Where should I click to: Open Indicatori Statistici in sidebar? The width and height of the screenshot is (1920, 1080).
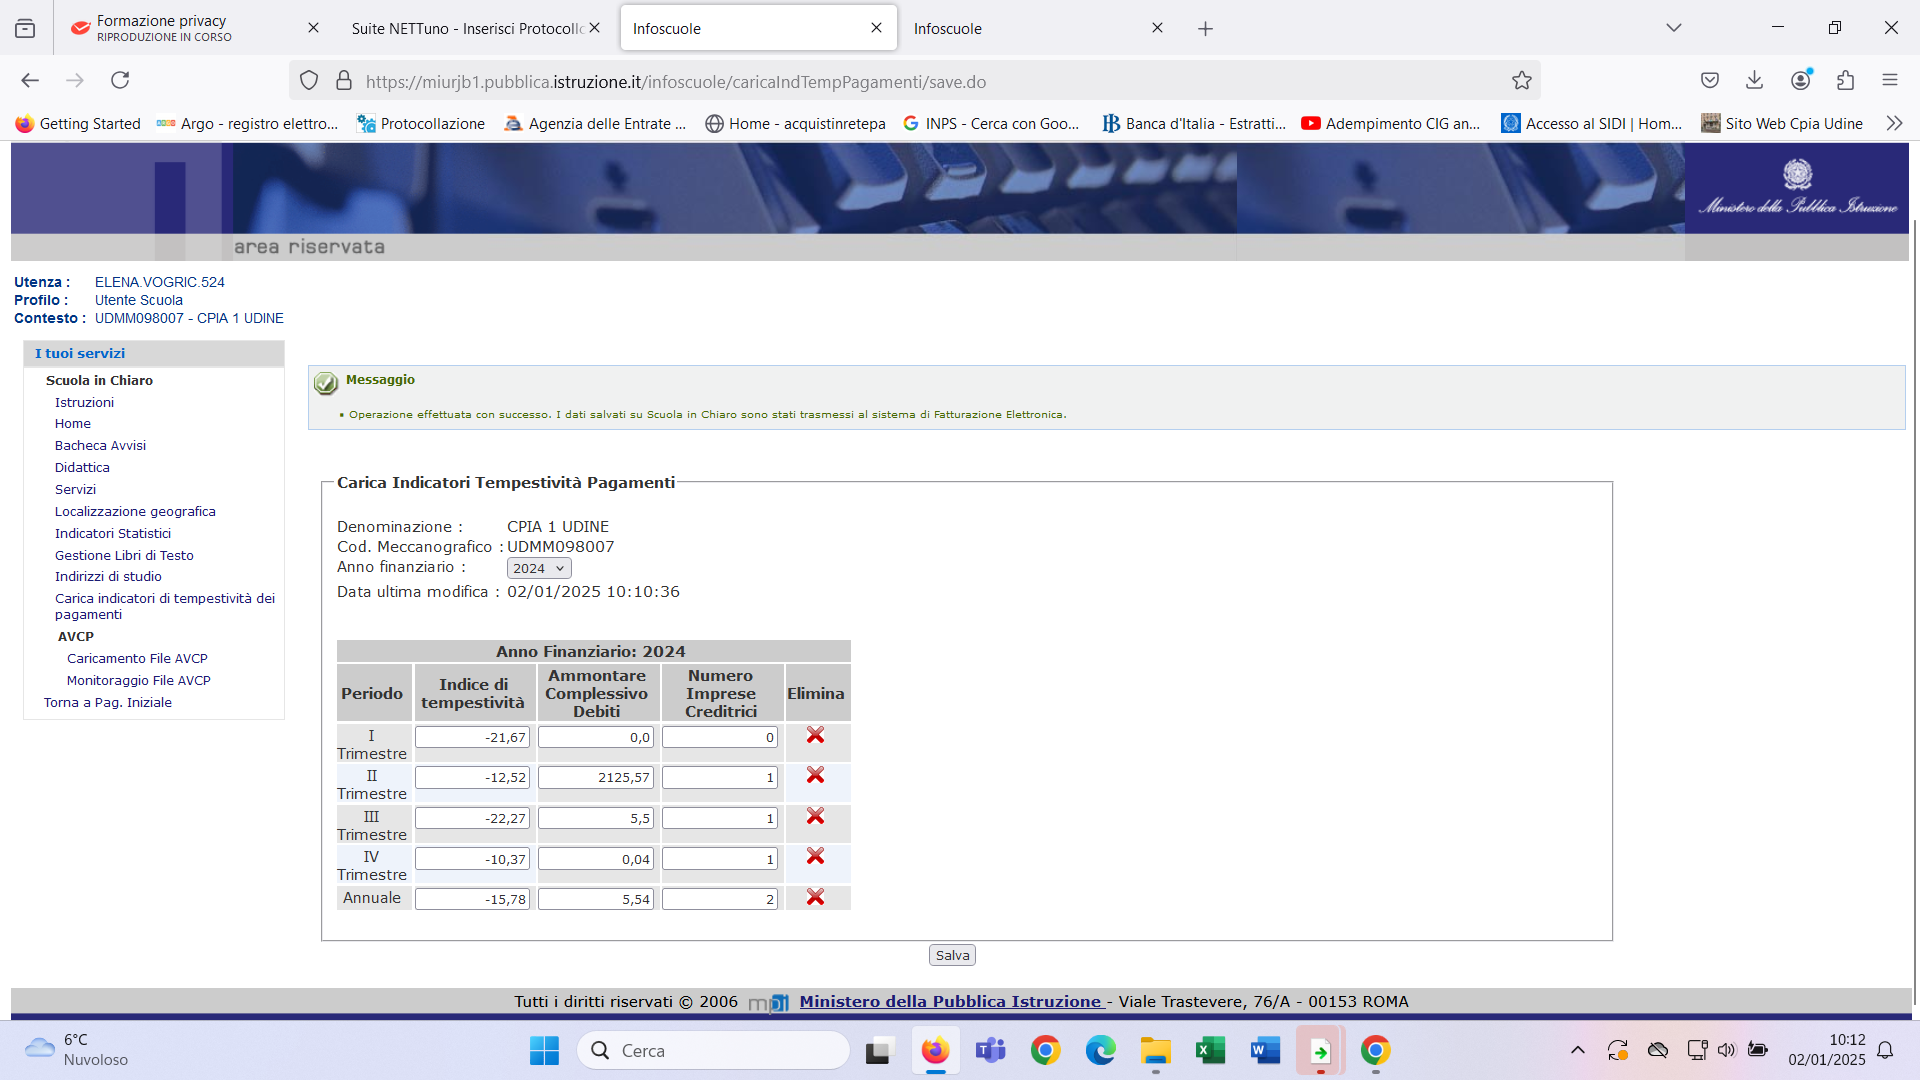pyautogui.click(x=113, y=533)
